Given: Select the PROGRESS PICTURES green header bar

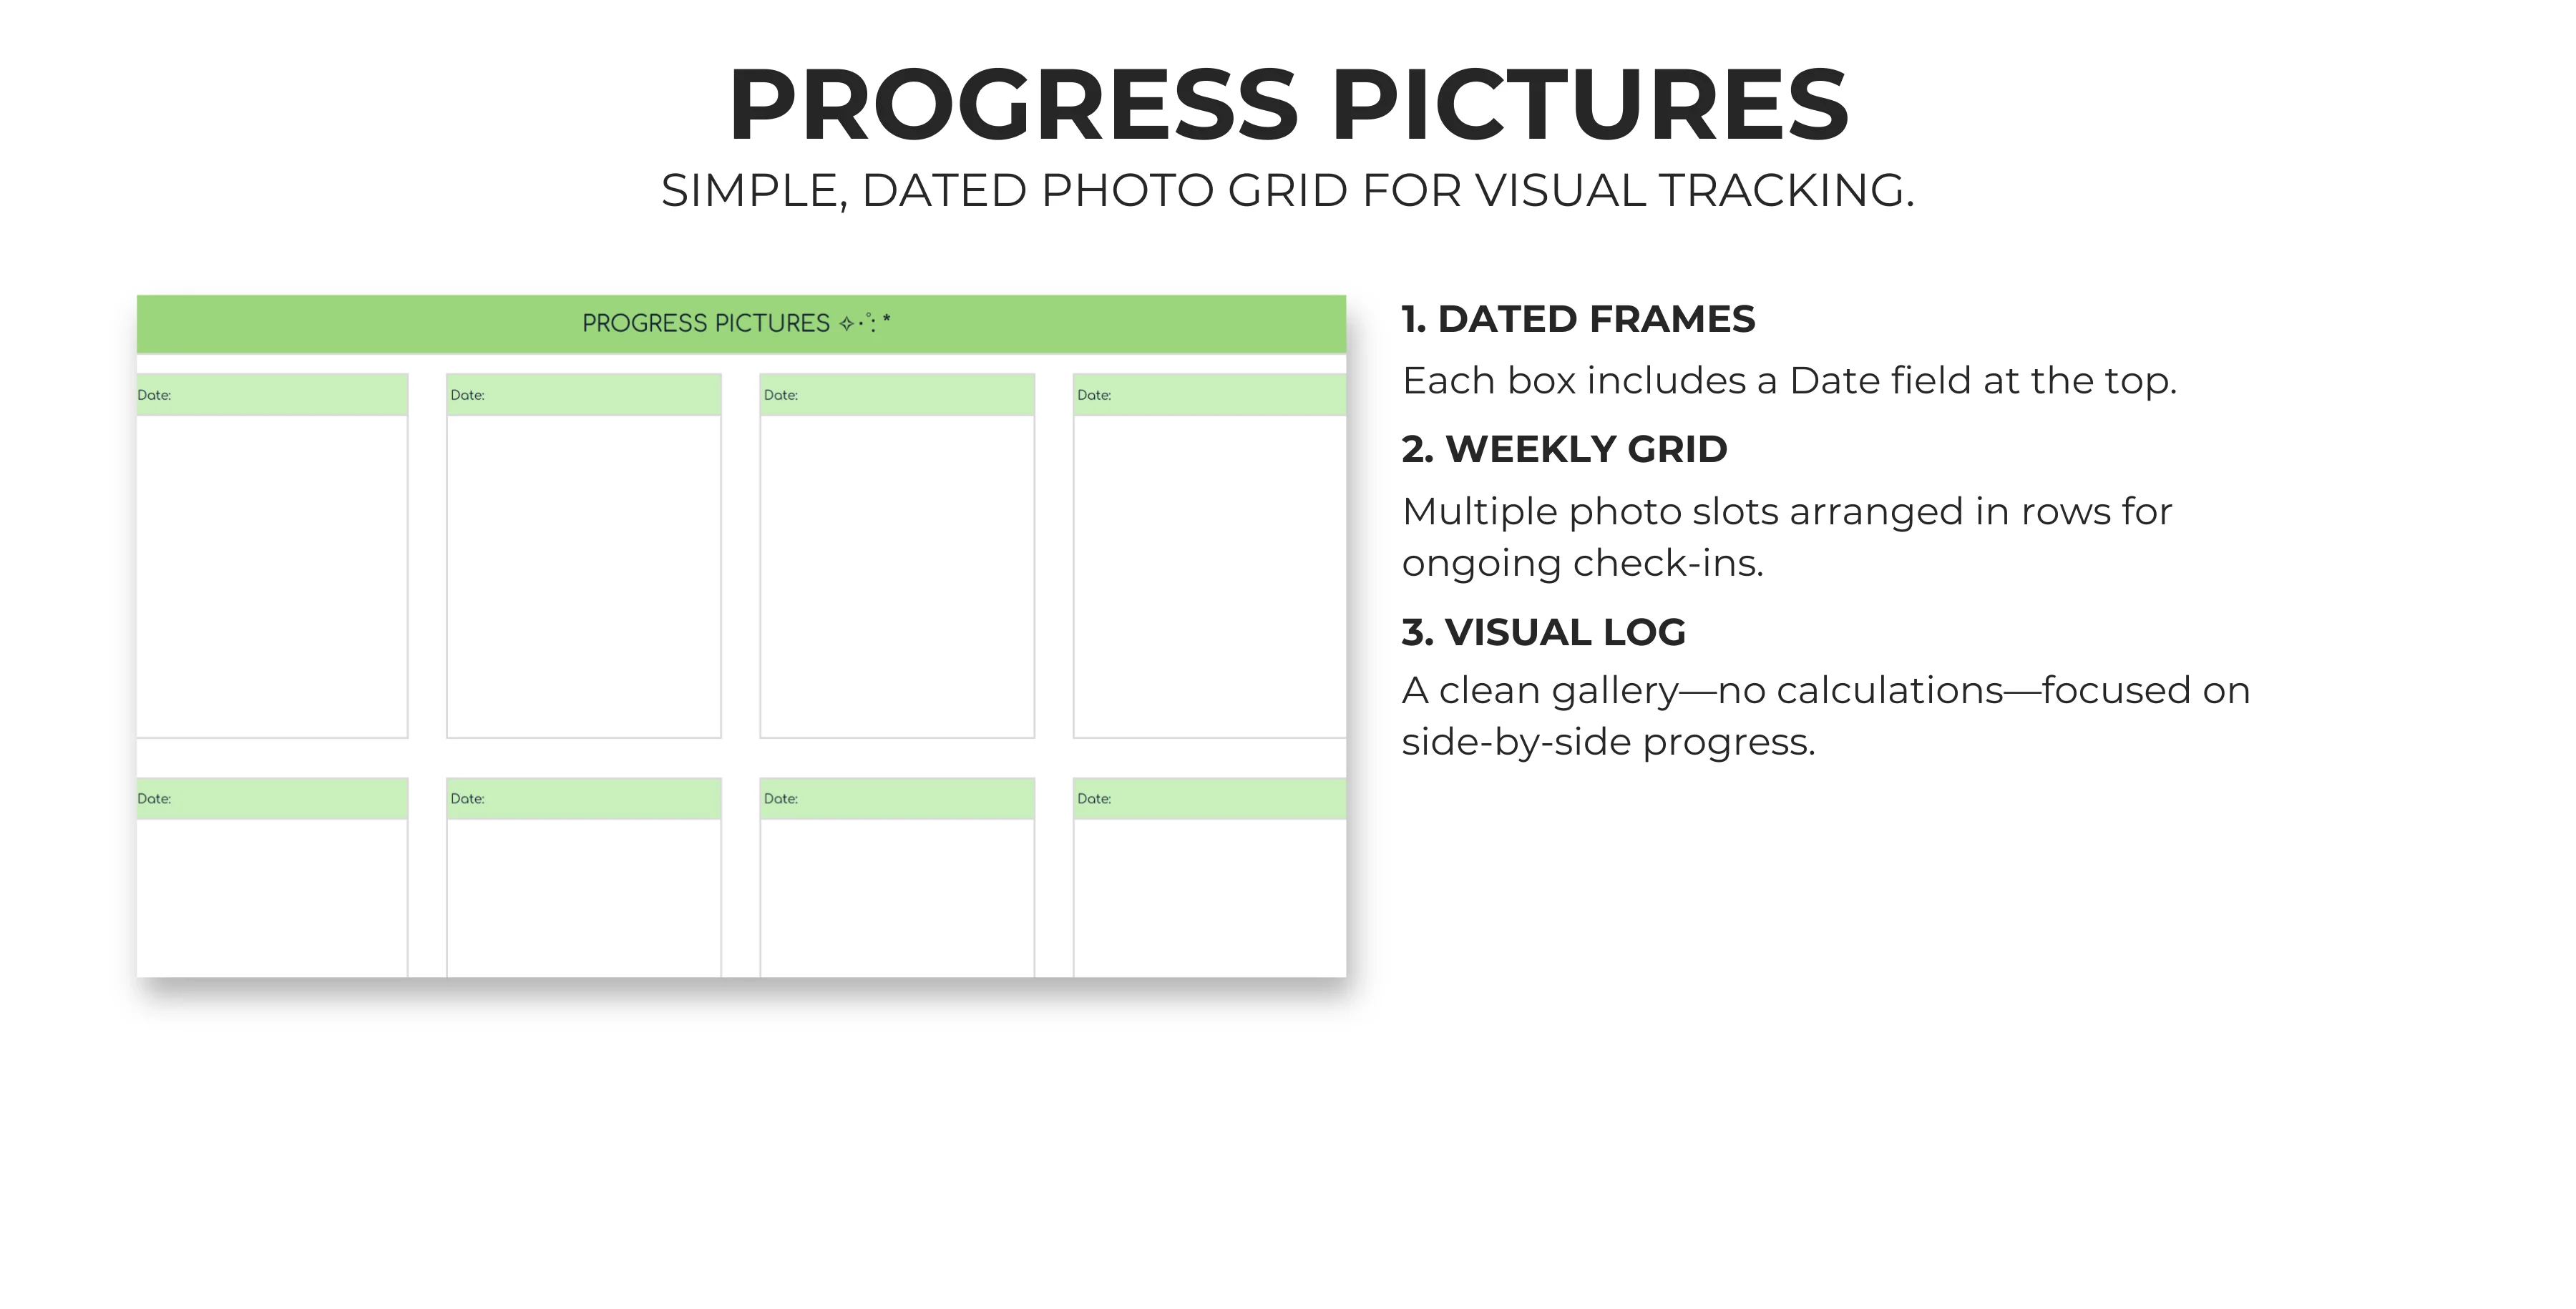Looking at the screenshot, I should [741, 323].
